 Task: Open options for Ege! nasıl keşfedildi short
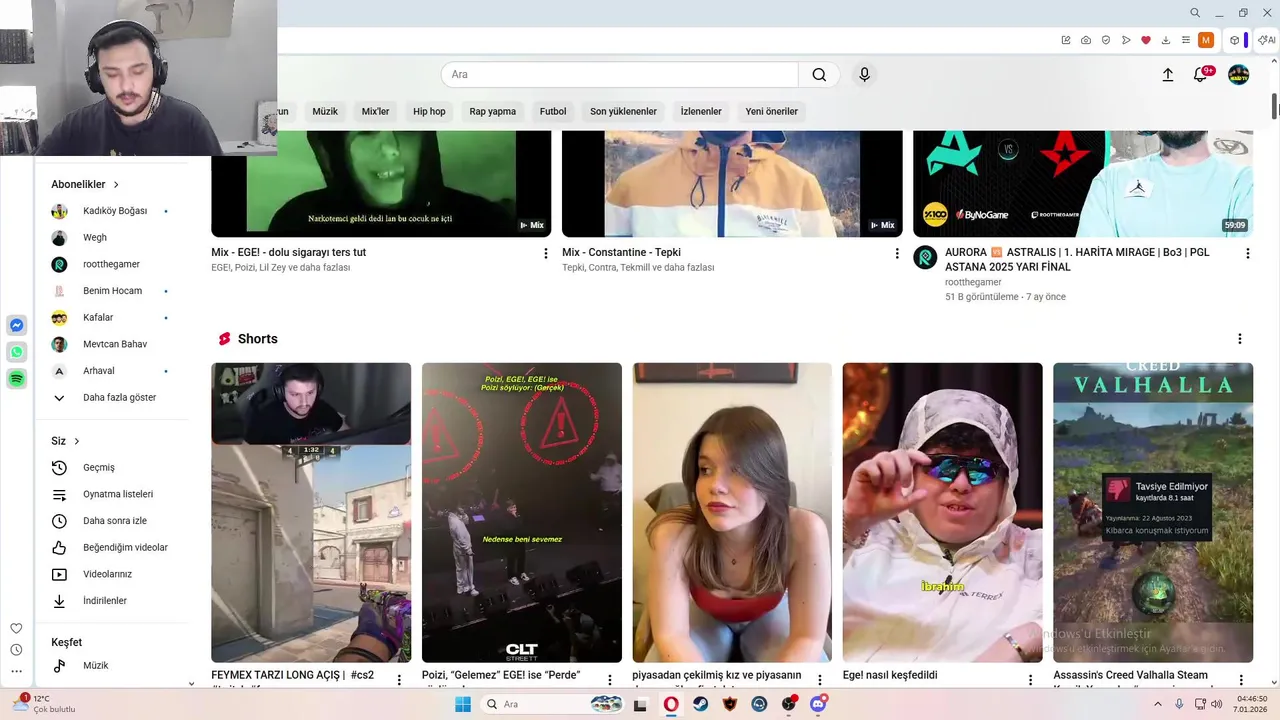1030,680
